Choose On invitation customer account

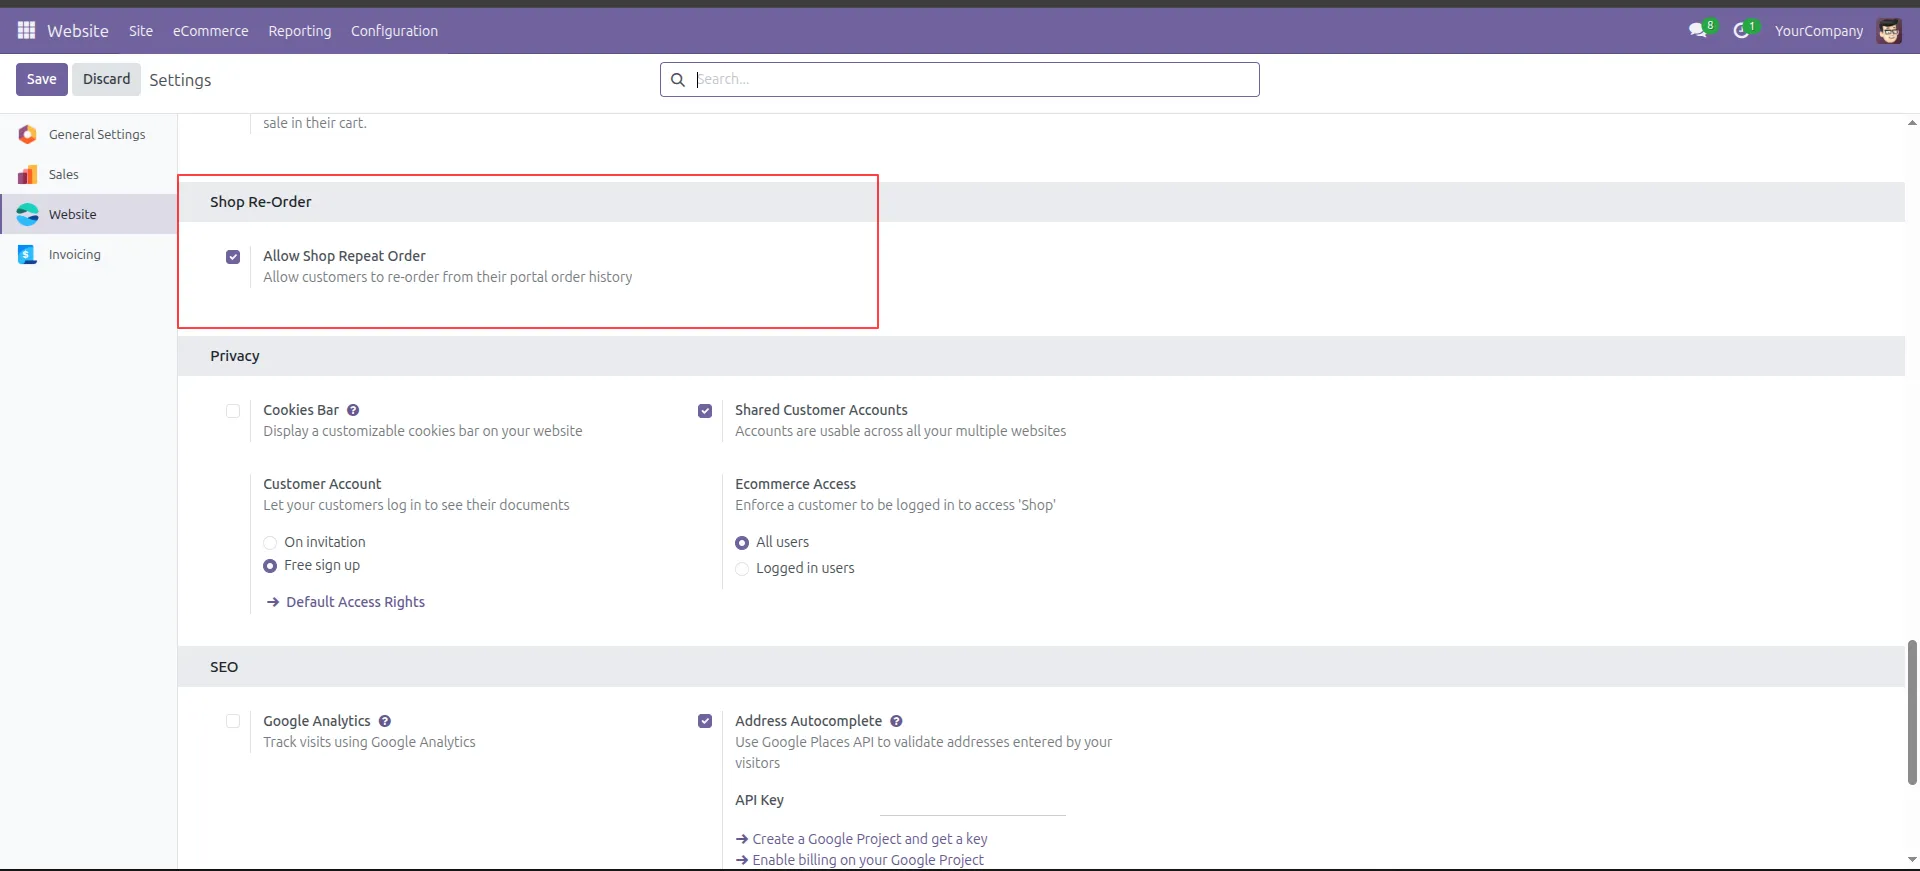[270, 543]
